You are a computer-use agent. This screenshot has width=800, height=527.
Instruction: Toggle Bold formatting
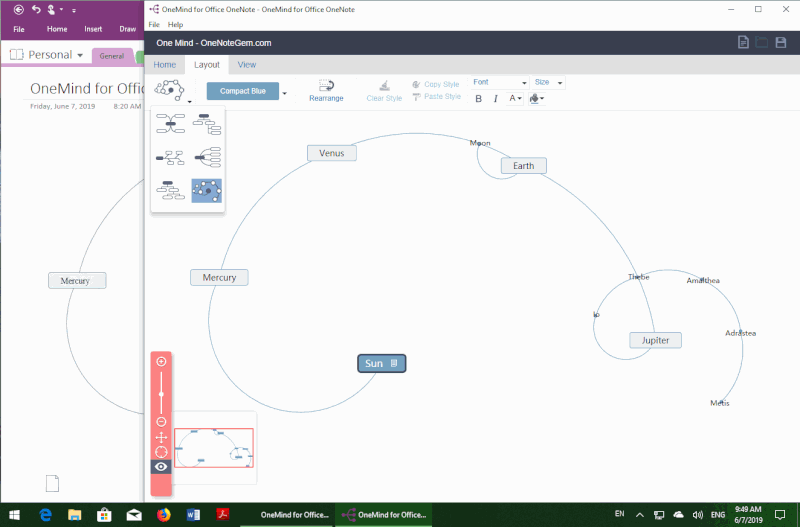click(479, 98)
